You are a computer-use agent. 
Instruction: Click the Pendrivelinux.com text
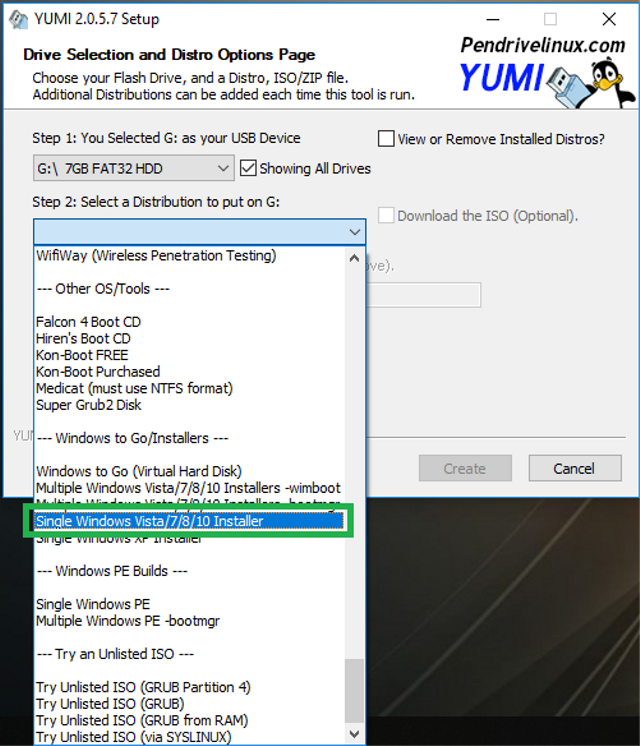(x=543, y=46)
